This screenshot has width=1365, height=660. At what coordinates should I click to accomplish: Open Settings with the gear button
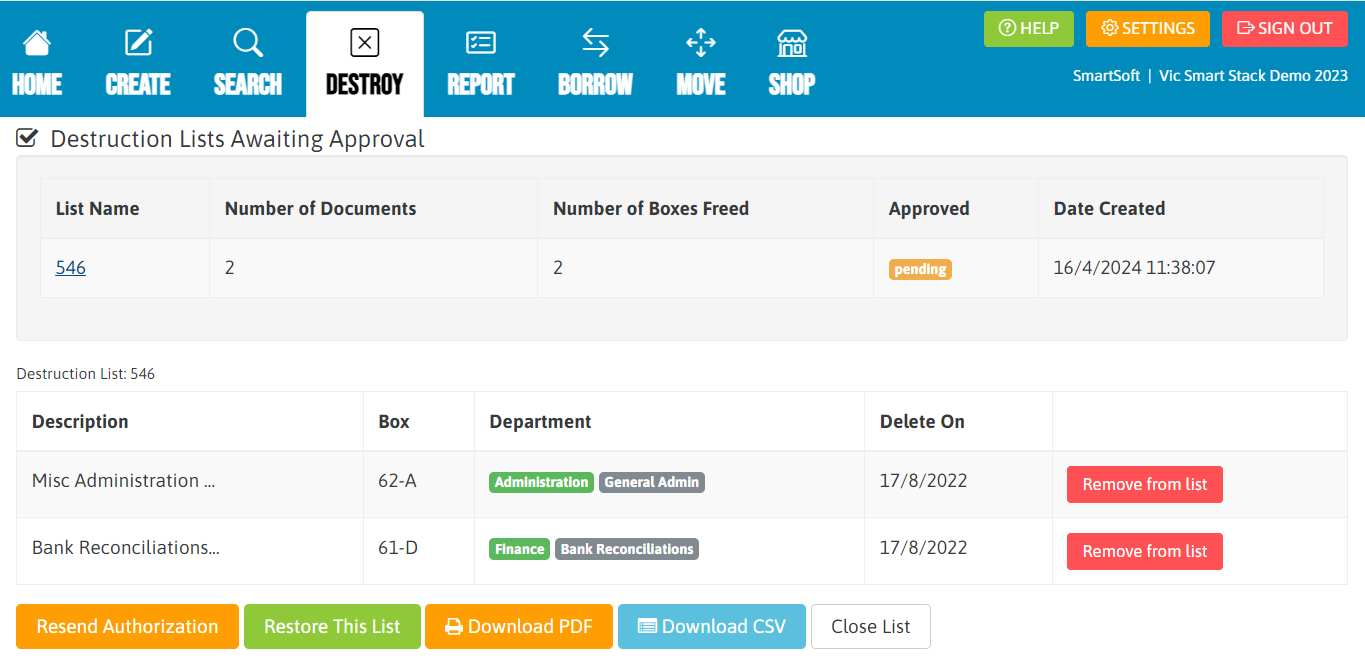(1148, 29)
